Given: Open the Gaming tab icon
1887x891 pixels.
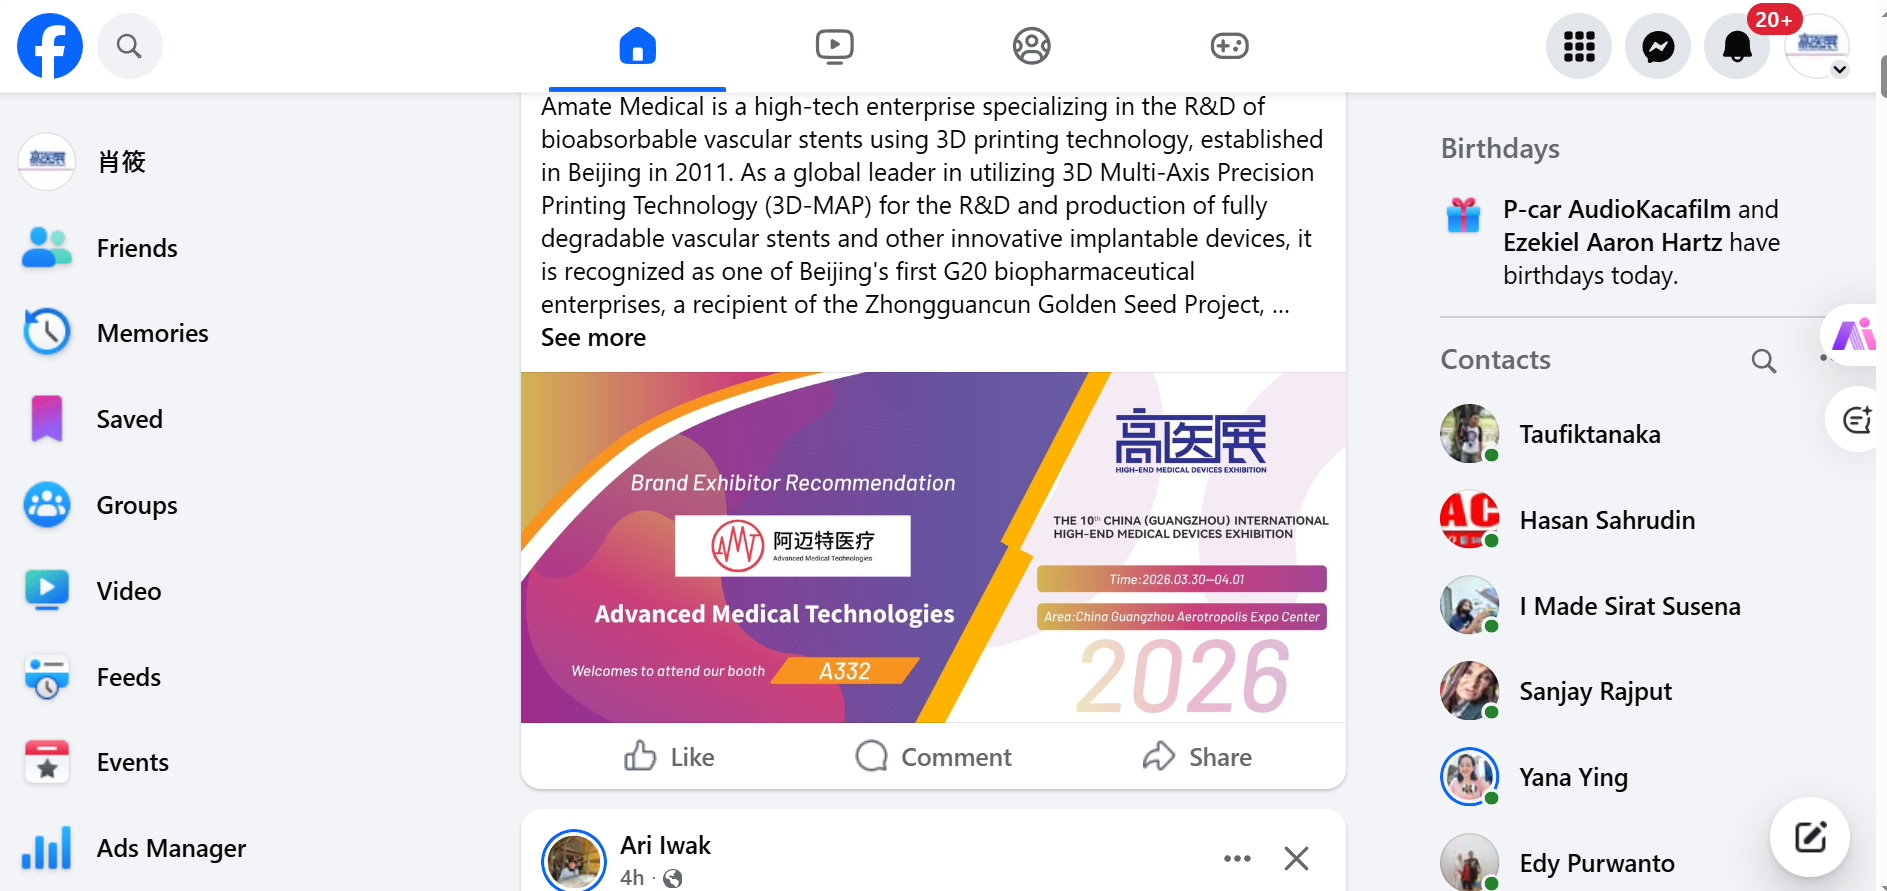Looking at the screenshot, I should pos(1229,46).
